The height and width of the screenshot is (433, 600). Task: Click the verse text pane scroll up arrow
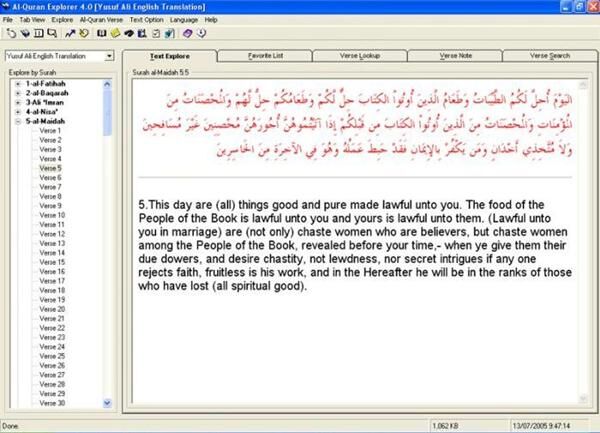point(583,85)
